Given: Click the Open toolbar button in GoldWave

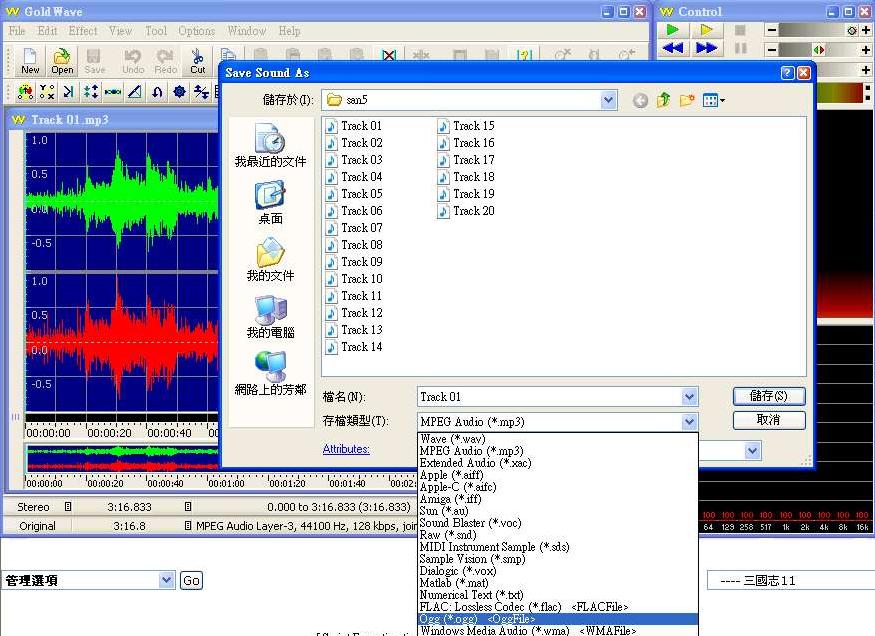Looking at the screenshot, I should click(x=62, y=61).
